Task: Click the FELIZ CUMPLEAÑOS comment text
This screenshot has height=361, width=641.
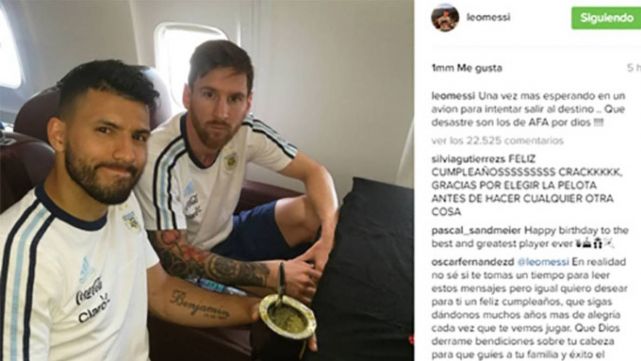Action: [x=527, y=185]
